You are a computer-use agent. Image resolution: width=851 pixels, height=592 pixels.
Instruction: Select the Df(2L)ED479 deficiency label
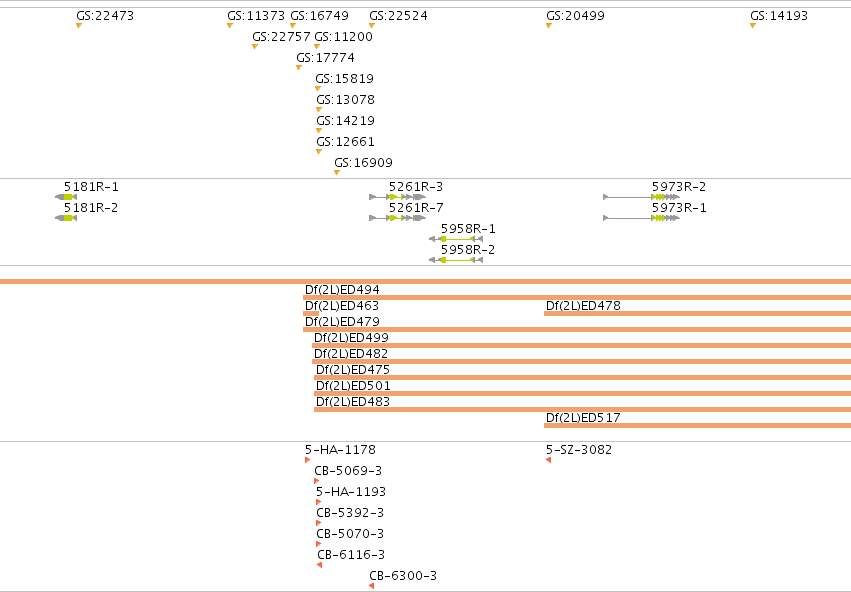tap(342, 322)
